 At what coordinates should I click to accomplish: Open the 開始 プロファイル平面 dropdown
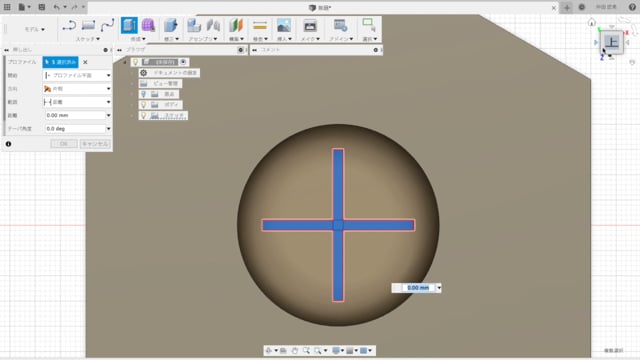77,76
